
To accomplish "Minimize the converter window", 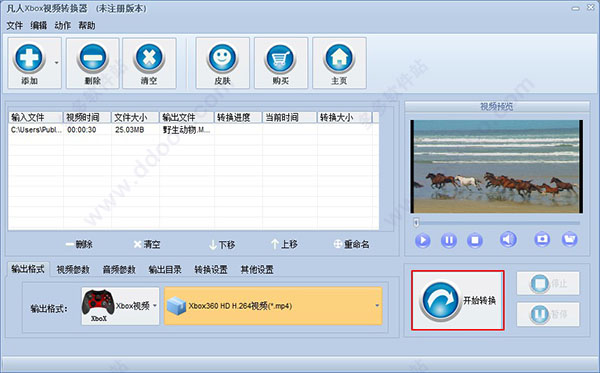I will [576, 8].
